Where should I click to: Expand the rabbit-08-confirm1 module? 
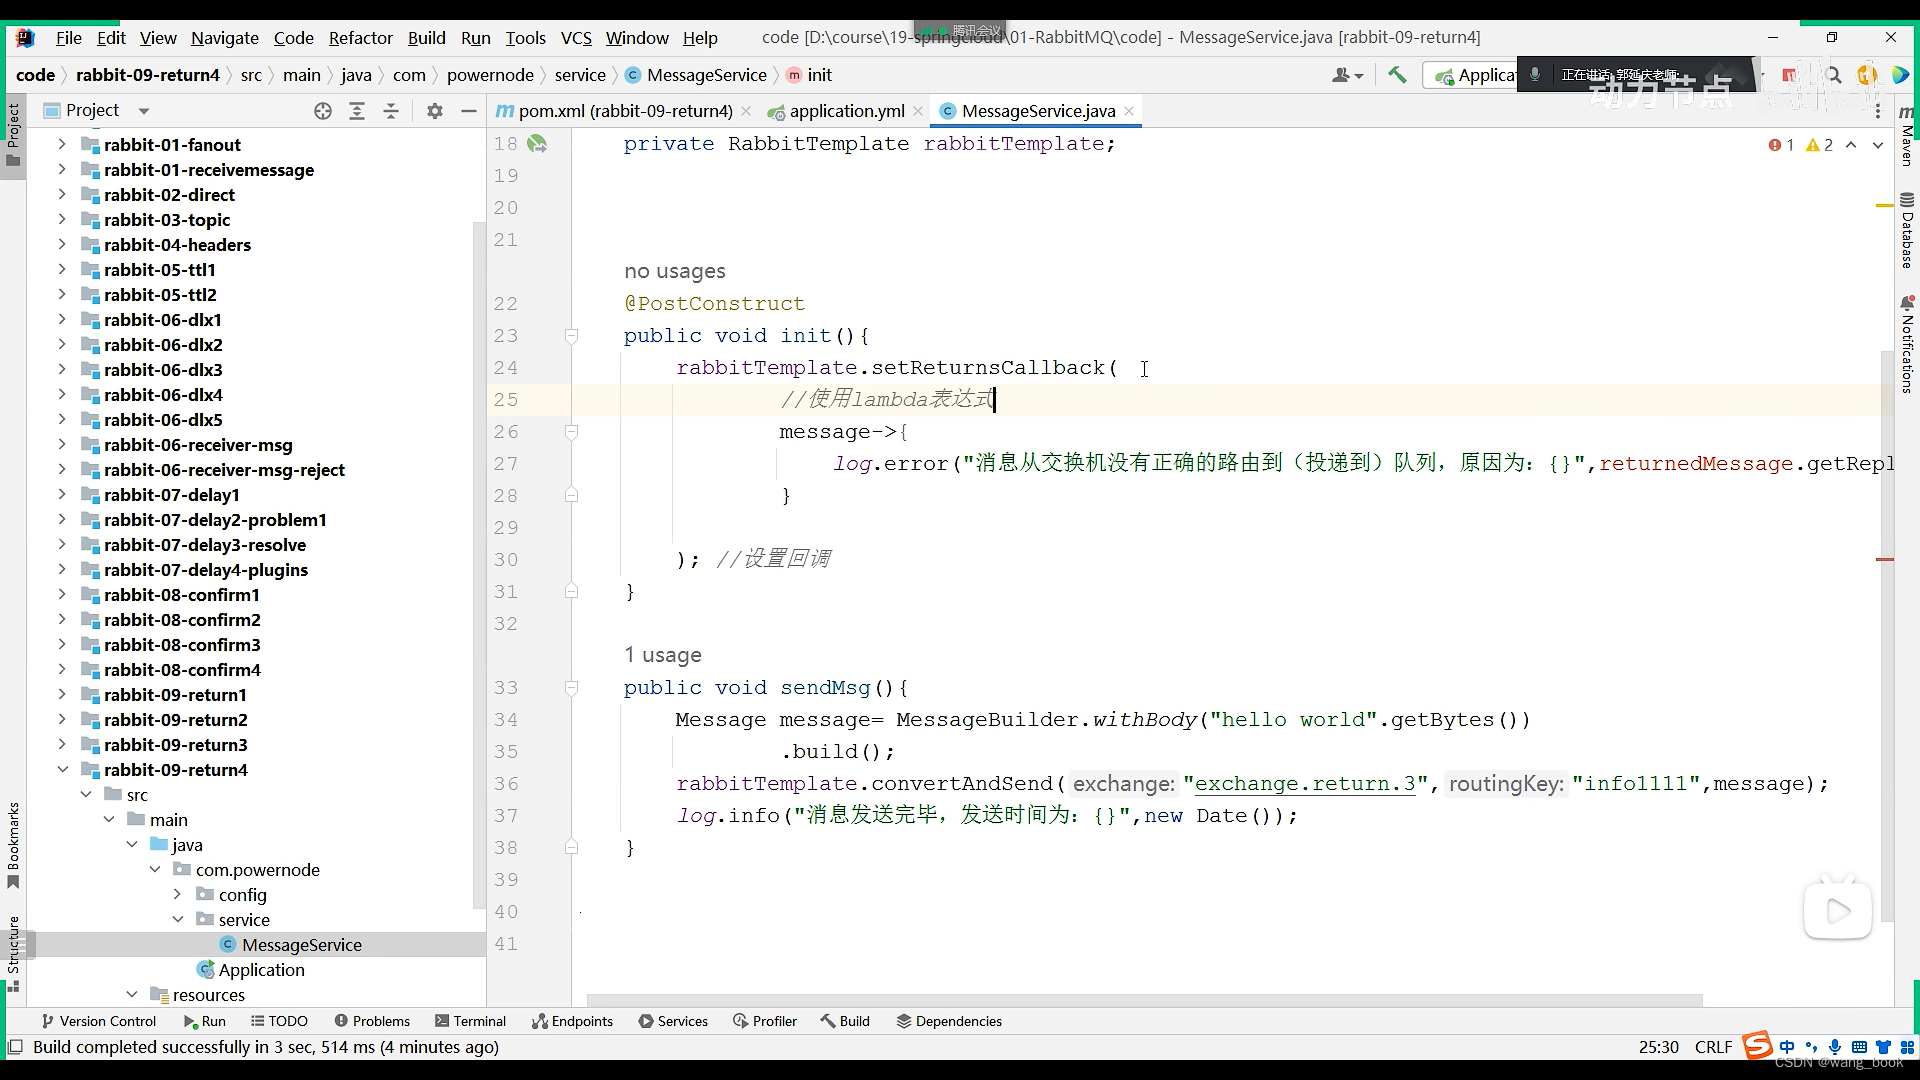(x=62, y=595)
